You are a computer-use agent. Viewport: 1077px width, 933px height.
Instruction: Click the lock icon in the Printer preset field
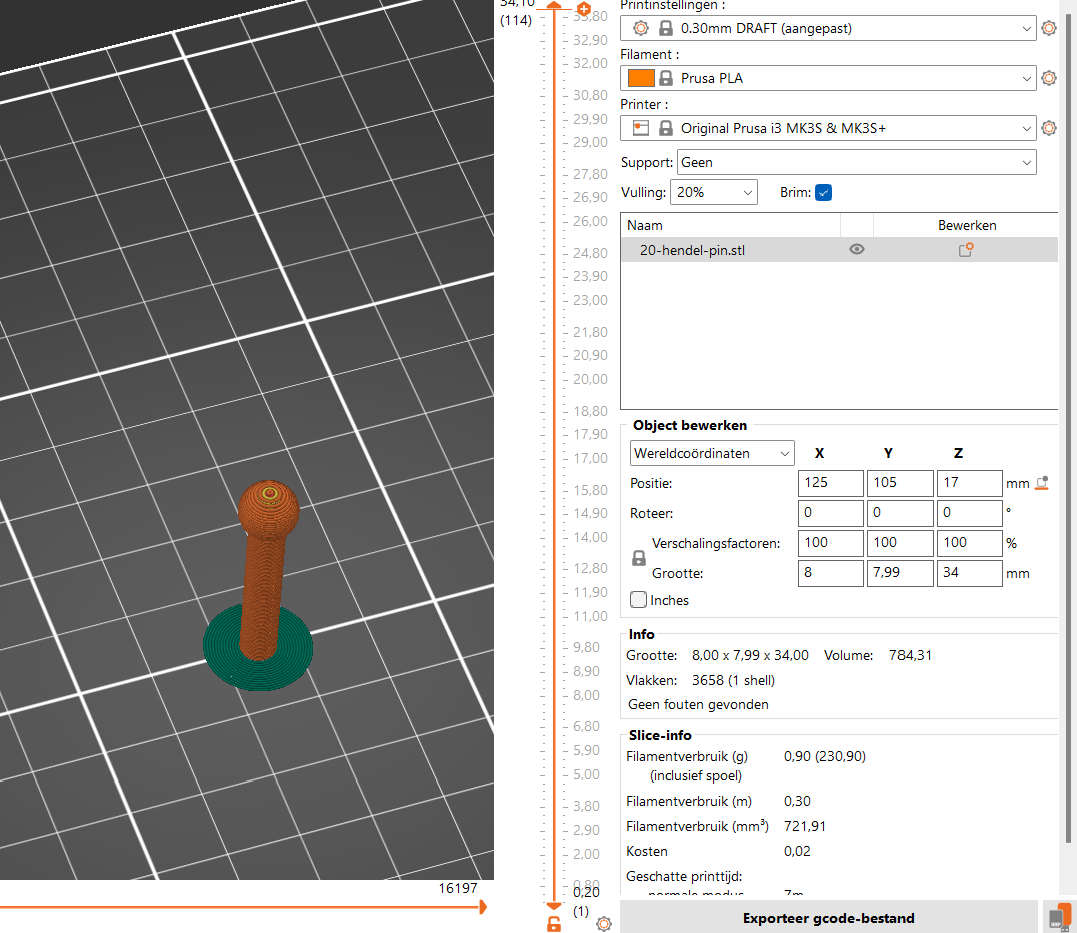[x=666, y=128]
